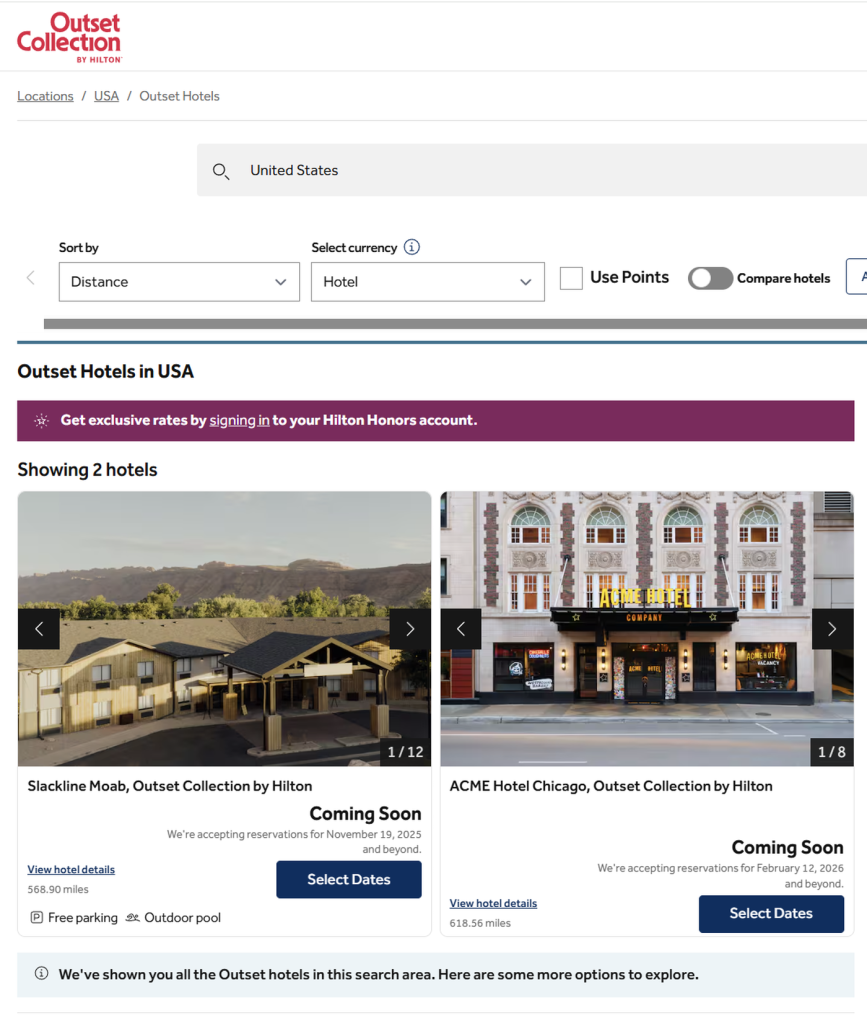Screen dimensions: 867x1024
Task: Expand the Select currency dropdown
Action: point(427,282)
